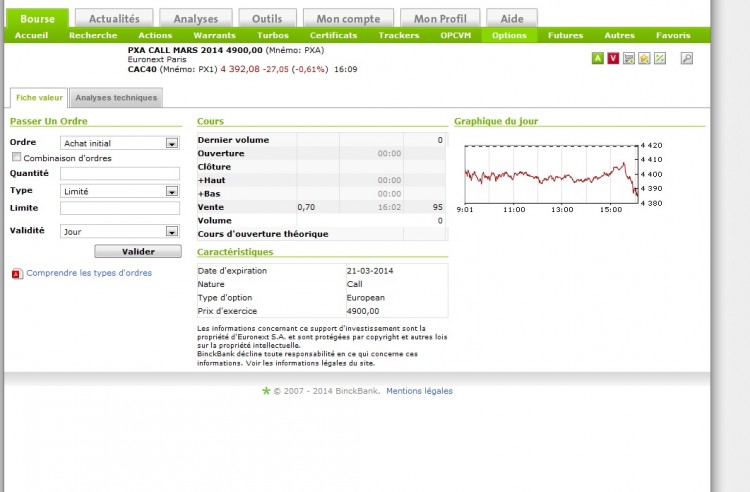Select OPCVM in green submenu
750x492 pixels.
click(456, 35)
